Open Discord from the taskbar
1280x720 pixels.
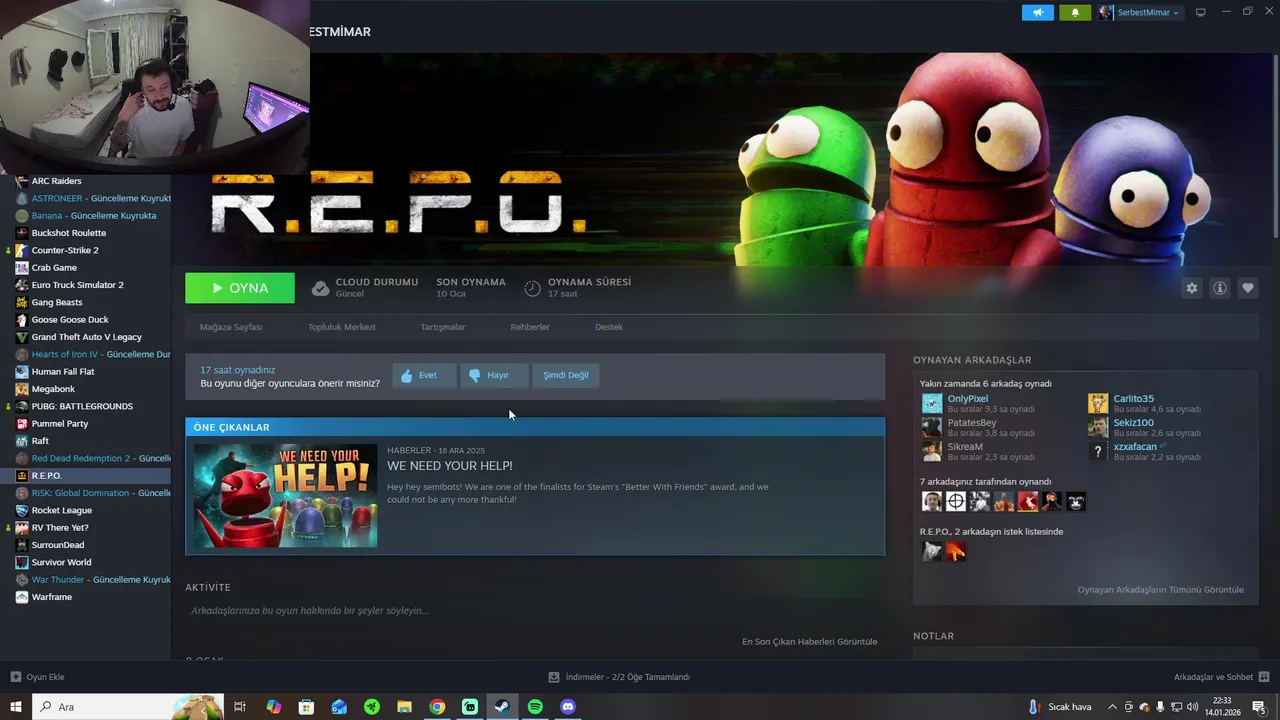[x=568, y=707]
